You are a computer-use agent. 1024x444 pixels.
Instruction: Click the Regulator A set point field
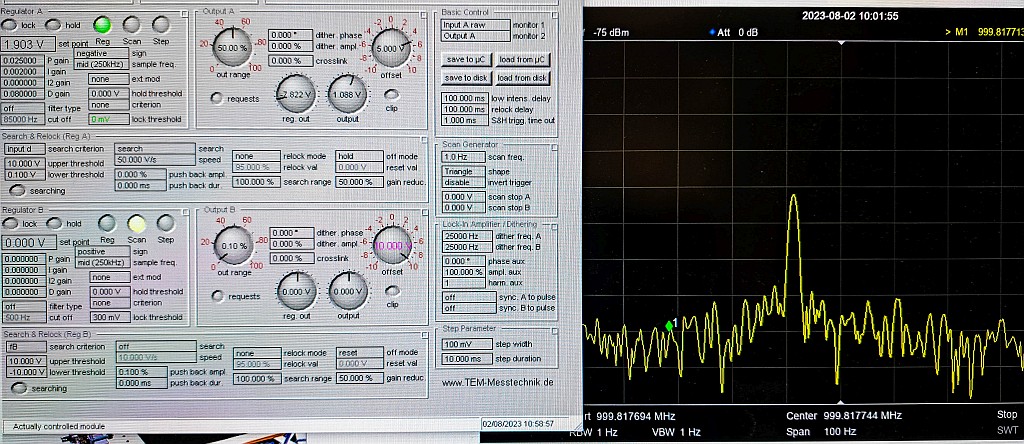(28, 45)
